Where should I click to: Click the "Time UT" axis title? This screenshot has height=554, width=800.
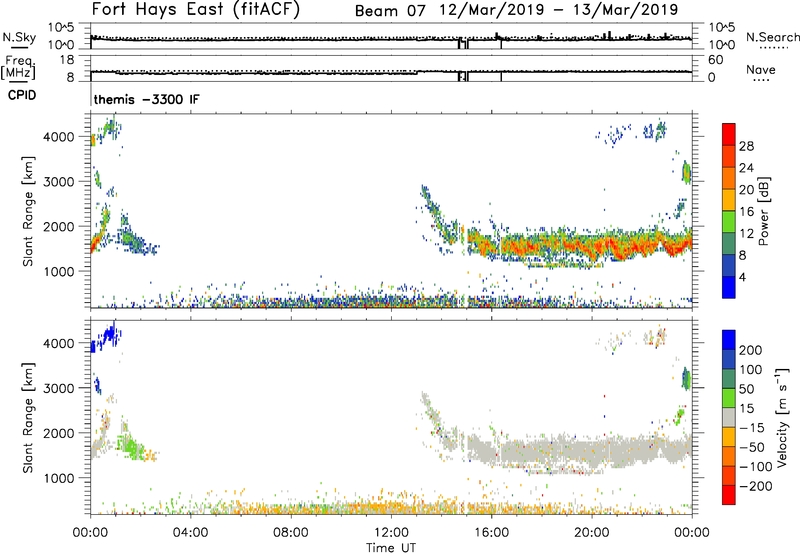pyautogui.click(x=391, y=548)
